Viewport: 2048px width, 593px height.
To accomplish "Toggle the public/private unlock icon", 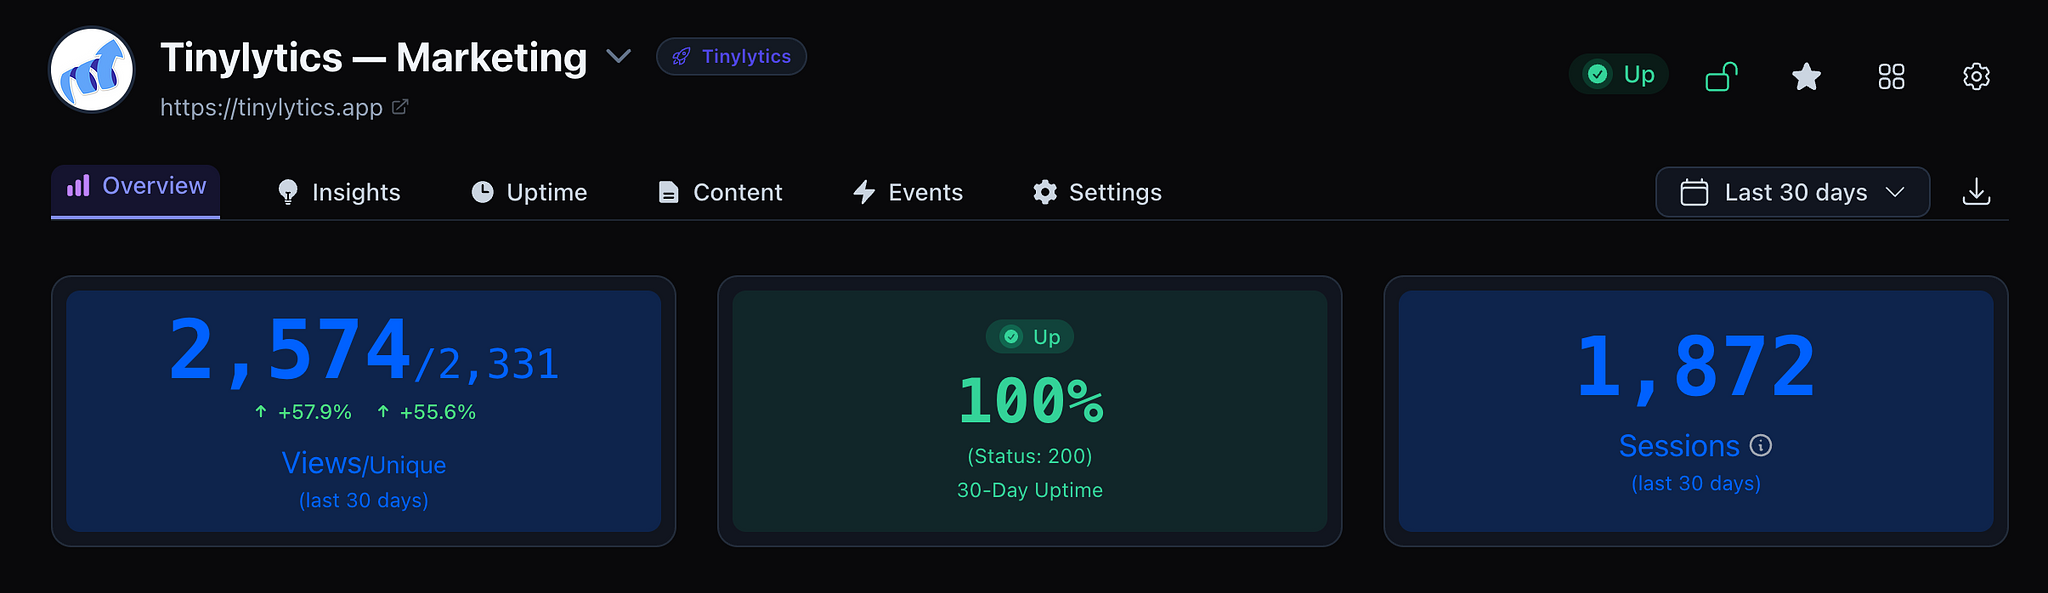I will pos(1721,76).
